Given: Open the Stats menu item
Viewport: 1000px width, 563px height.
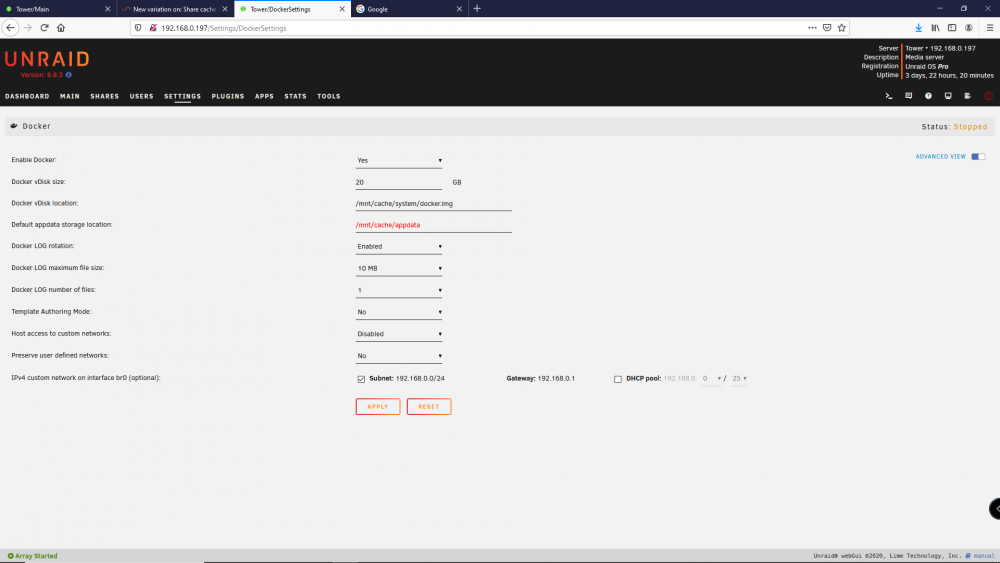Looking at the screenshot, I should pyautogui.click(x=295, y=96).
